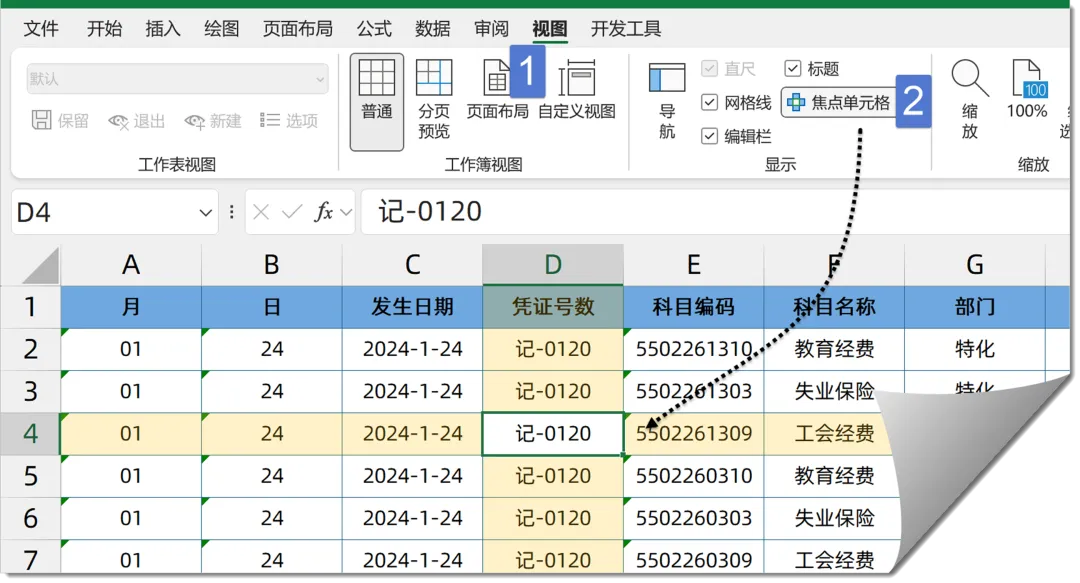
Task: Expand the formula bar fx dropdown chevron
Action: click(x=347, y=212)
